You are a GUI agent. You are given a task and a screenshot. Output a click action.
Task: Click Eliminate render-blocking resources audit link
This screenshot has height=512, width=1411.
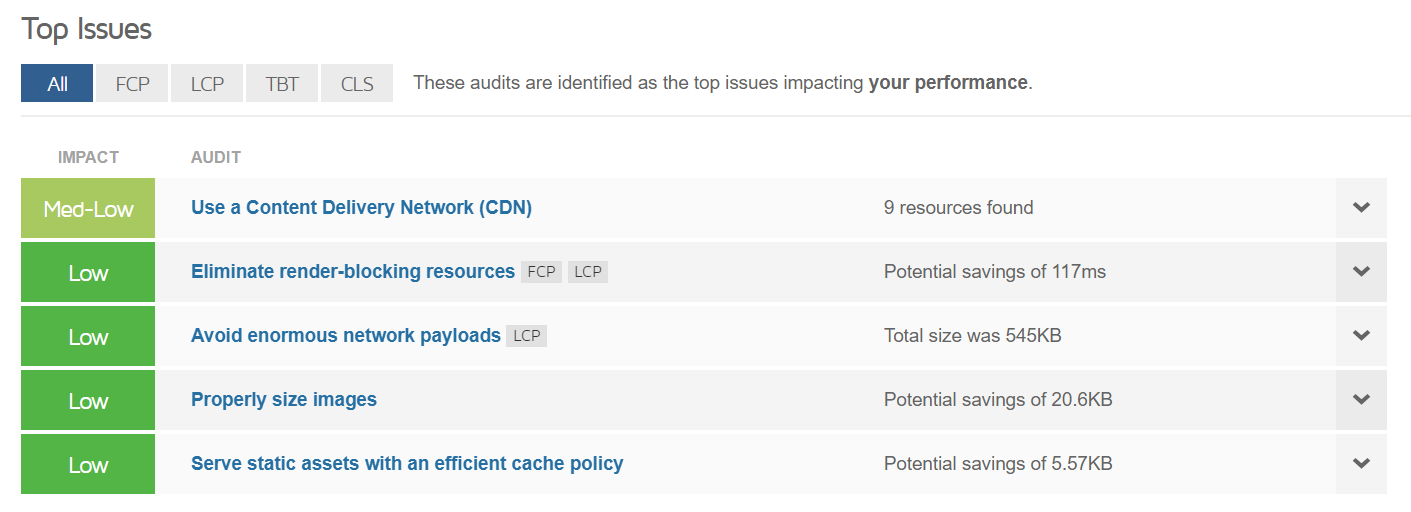pyautogui.click(x=352, y=272)
